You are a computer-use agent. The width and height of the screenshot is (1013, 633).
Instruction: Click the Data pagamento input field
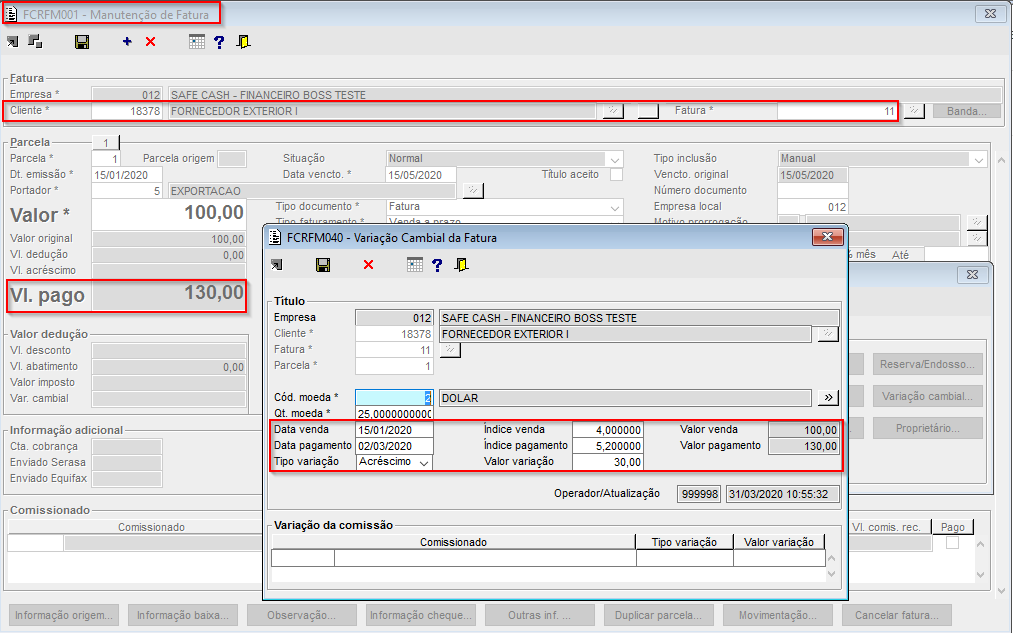[394, 446]
